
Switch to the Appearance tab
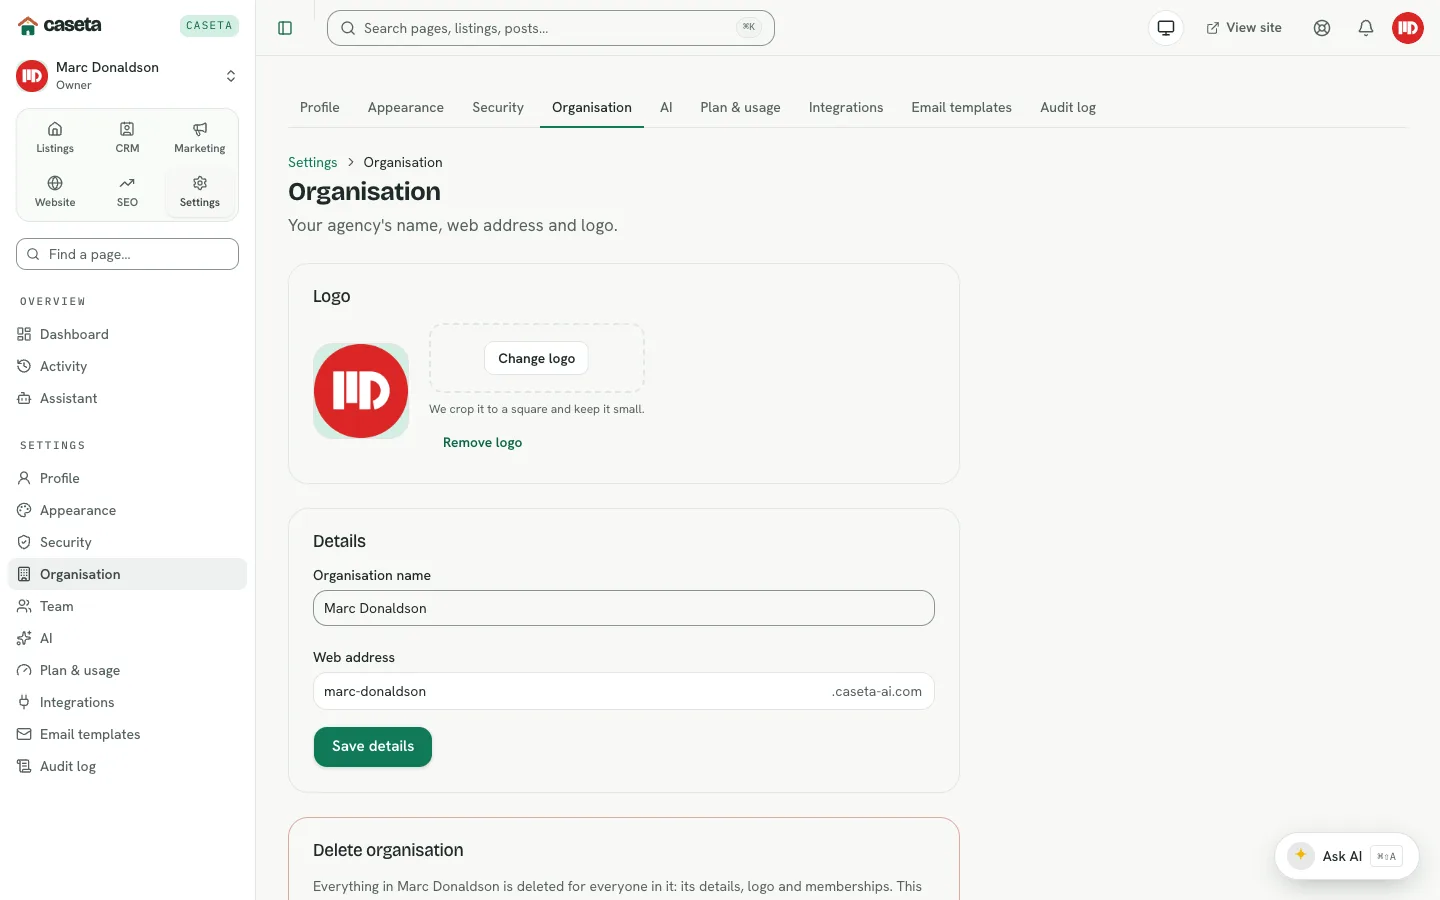[x=406, y=107]
